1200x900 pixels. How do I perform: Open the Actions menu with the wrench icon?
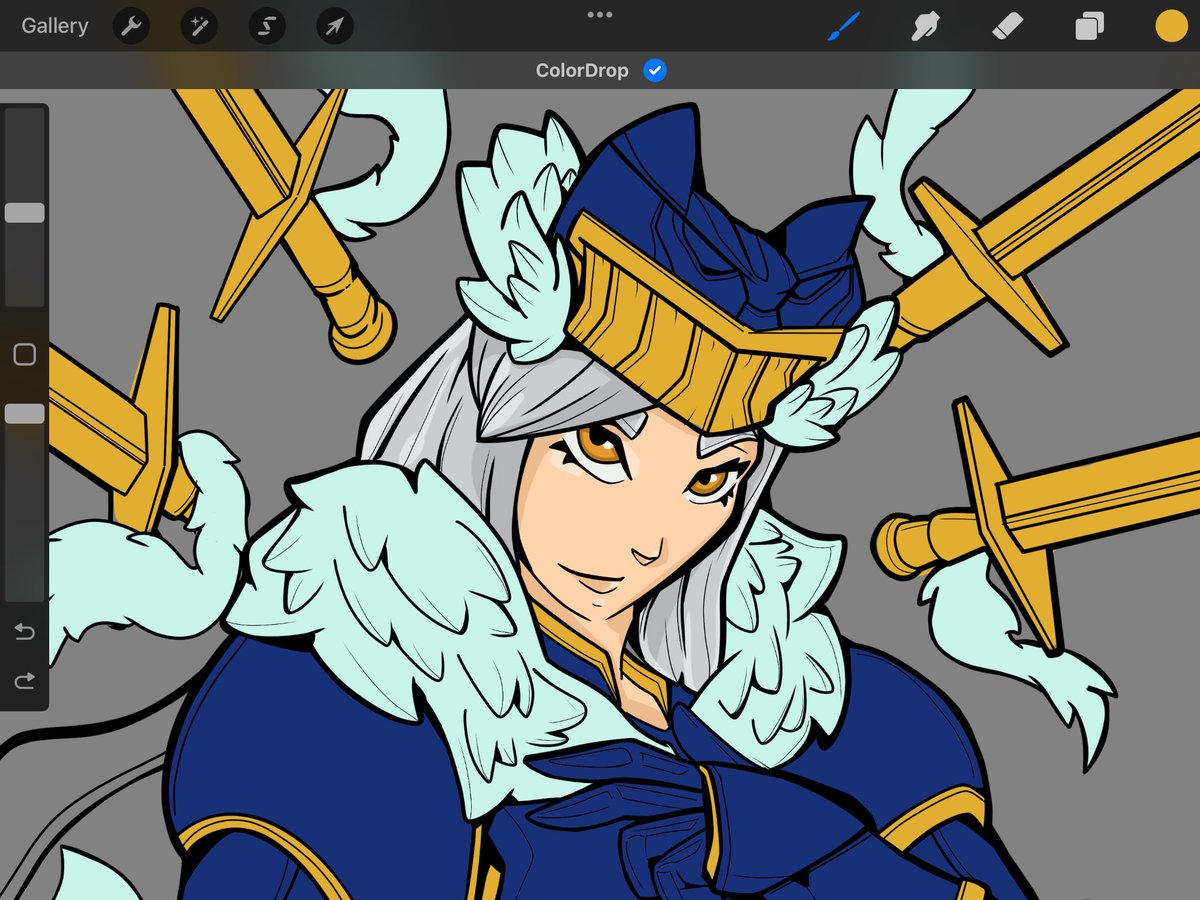pos(131,26)
